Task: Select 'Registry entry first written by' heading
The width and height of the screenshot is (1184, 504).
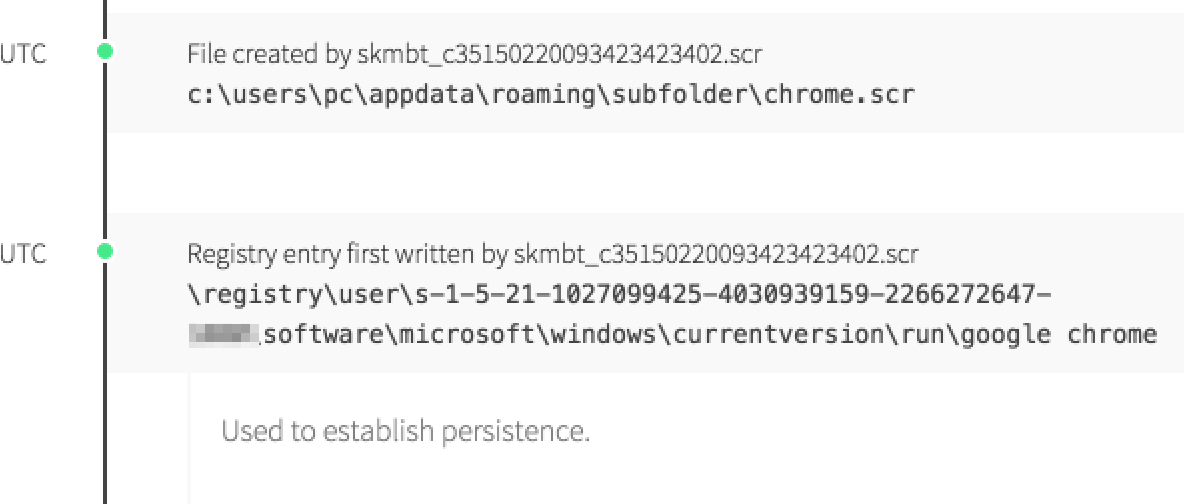Action: click(347, 254)
